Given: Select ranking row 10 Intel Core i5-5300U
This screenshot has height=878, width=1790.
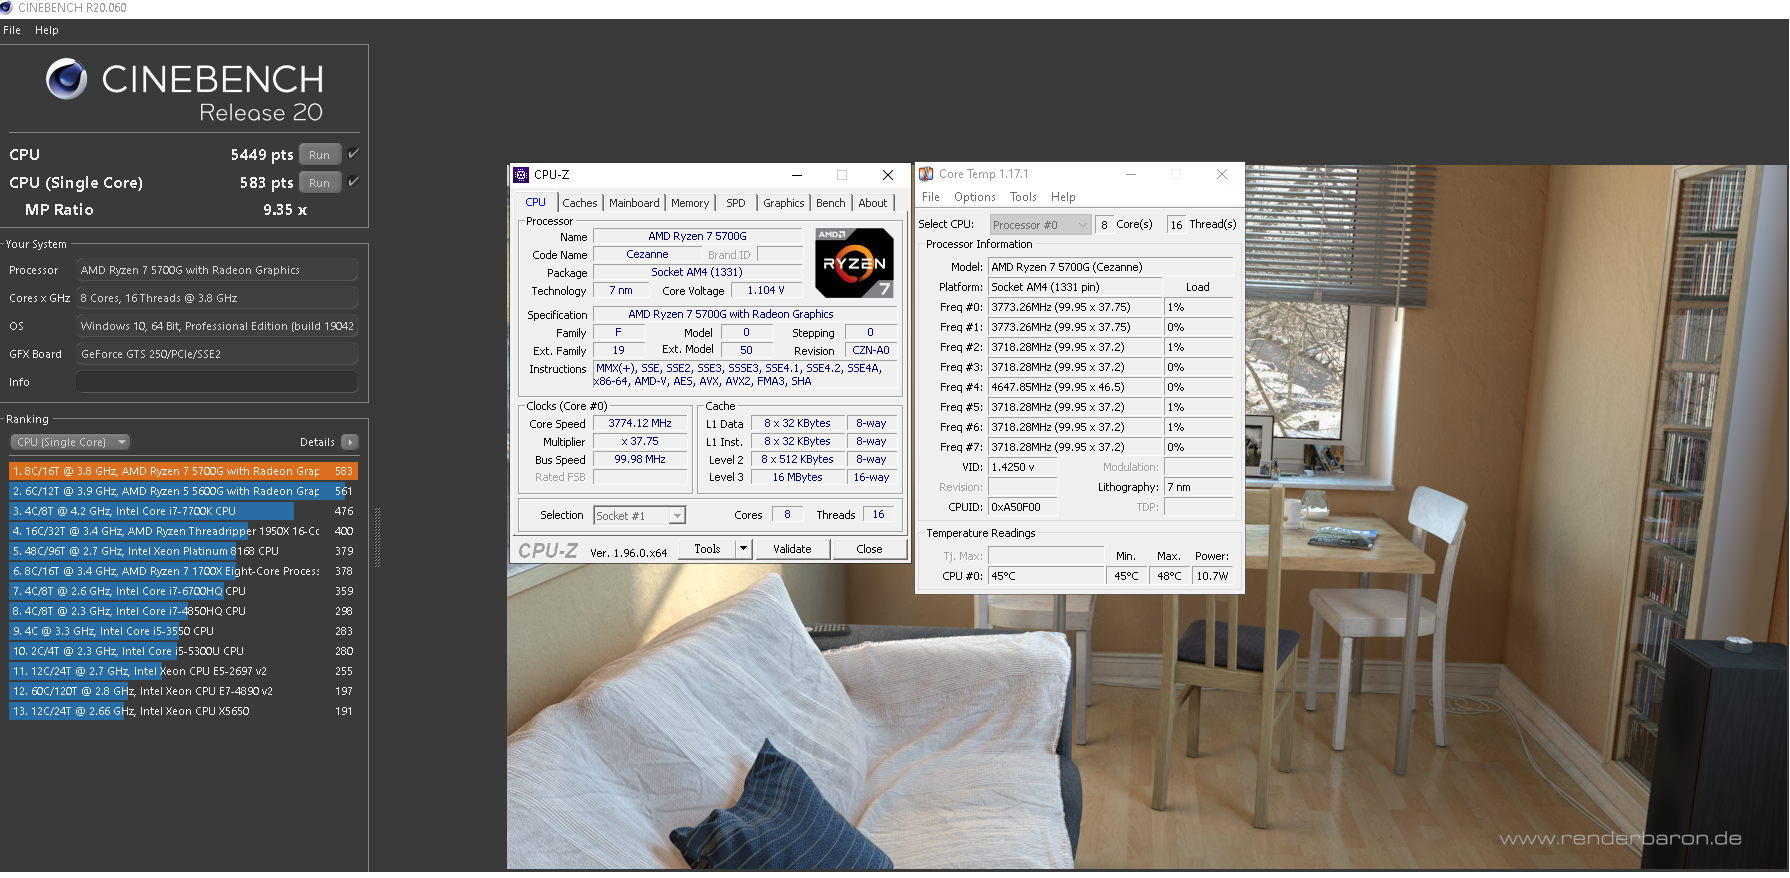Looking at the screenshot, I should [x=183, y=651].
